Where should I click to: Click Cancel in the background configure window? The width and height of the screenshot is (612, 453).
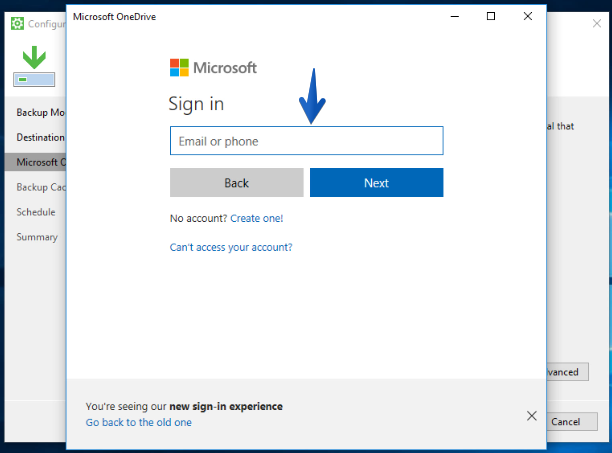(572, 422)
